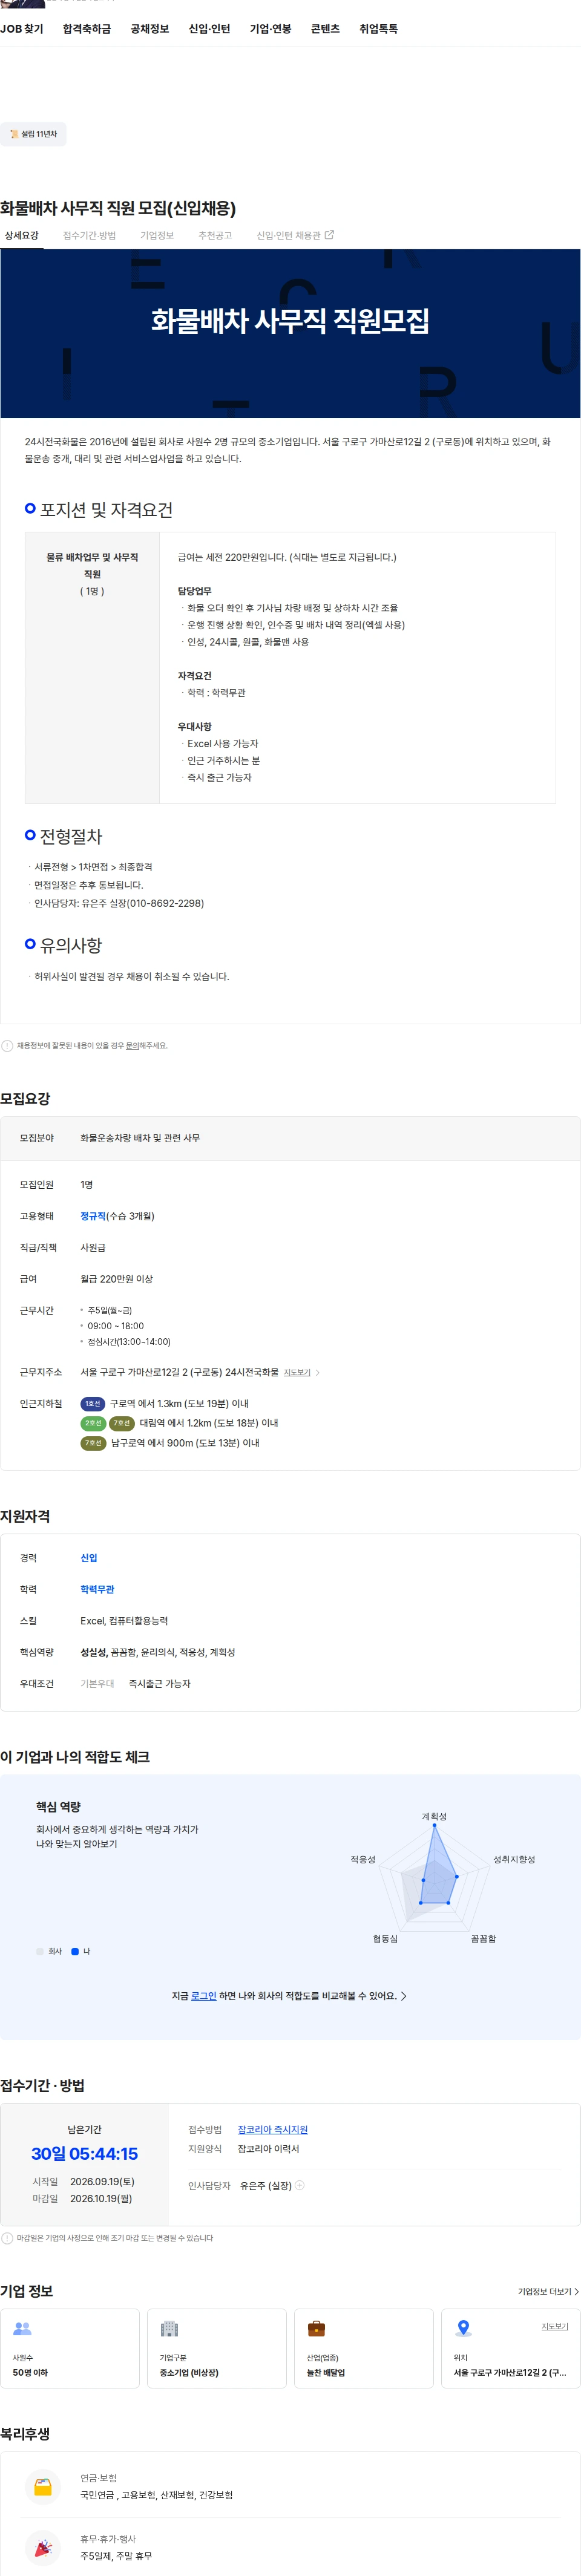The width and height of the screenshot is (581, 2576).
Task: Click the 로그인 link in 적합도 section
Action: click(204, 1996)
